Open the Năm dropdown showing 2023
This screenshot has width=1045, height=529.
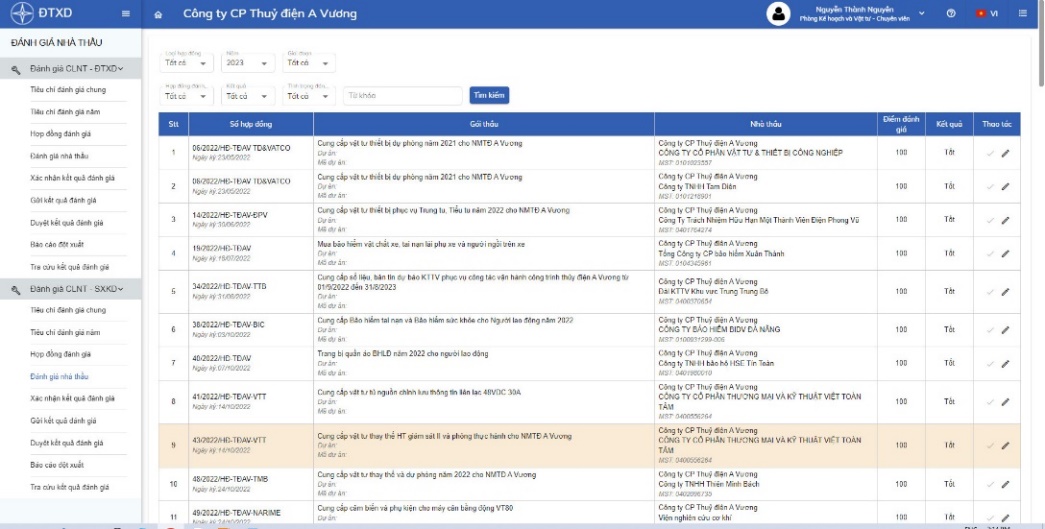coord(247,61)
